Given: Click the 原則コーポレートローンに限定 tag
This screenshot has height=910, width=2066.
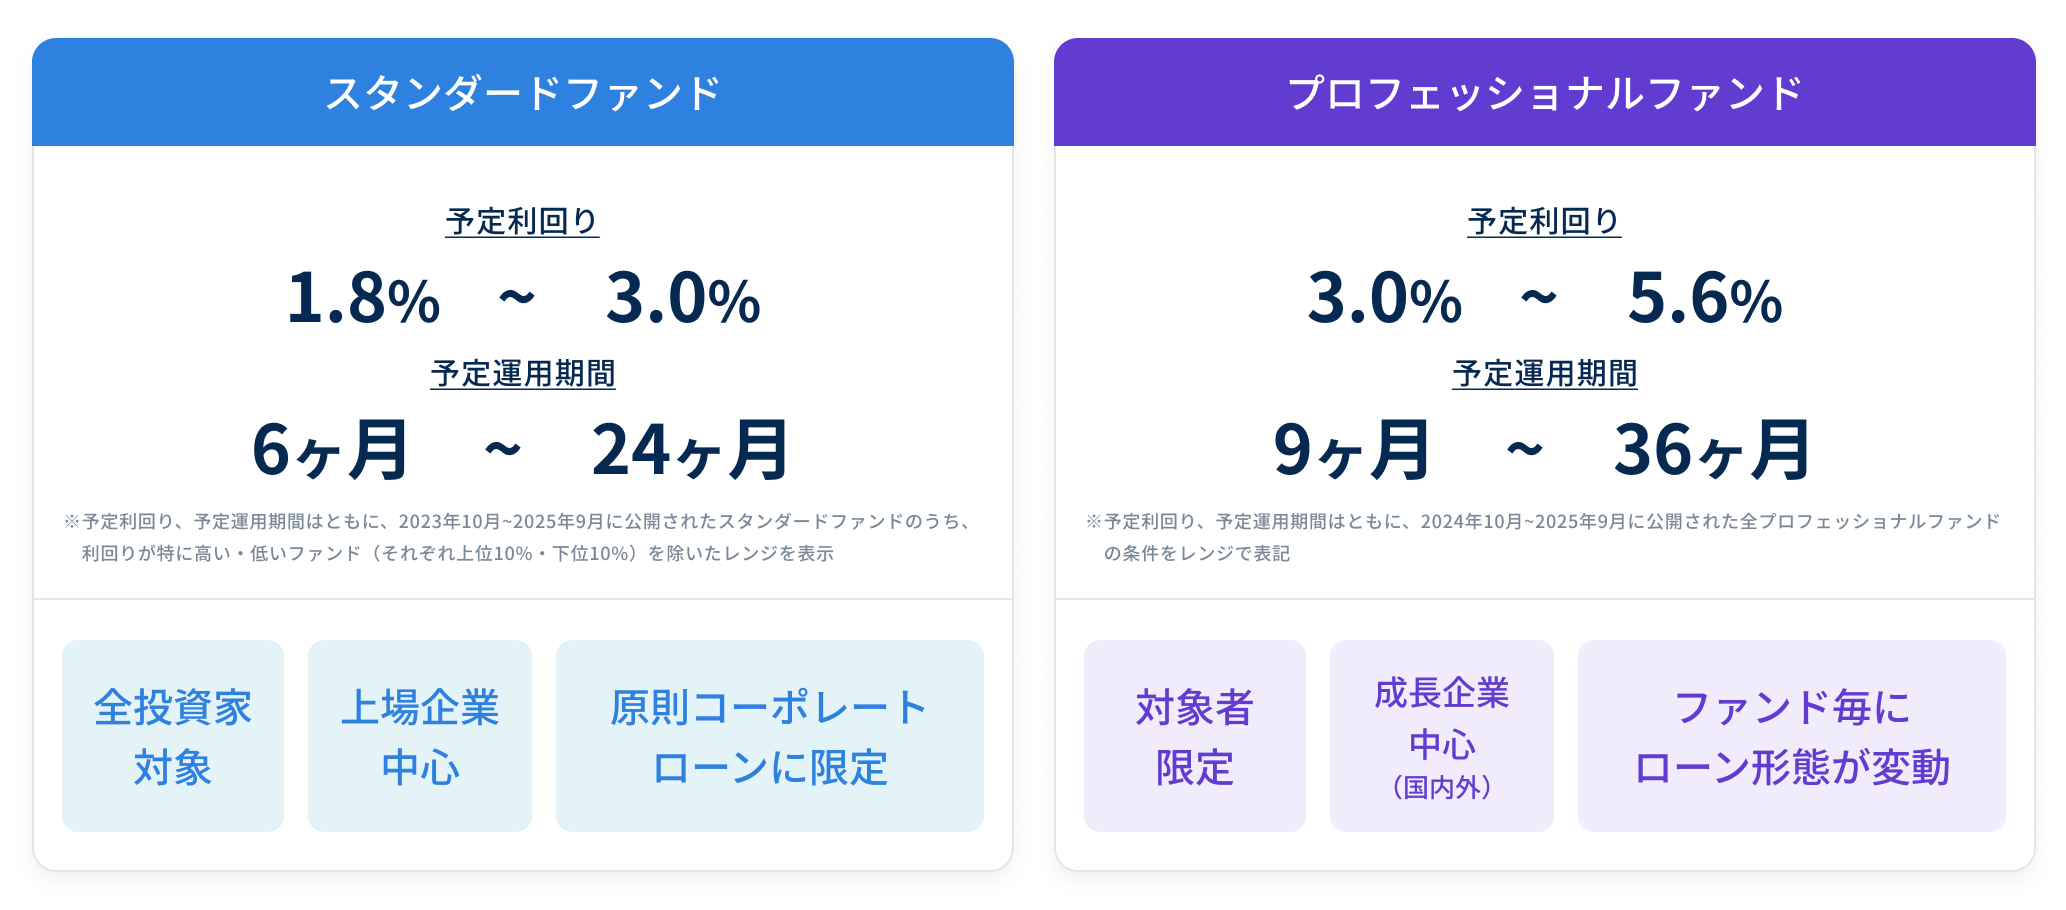Looking at the screenshot, I should click(x=770, y=736).
